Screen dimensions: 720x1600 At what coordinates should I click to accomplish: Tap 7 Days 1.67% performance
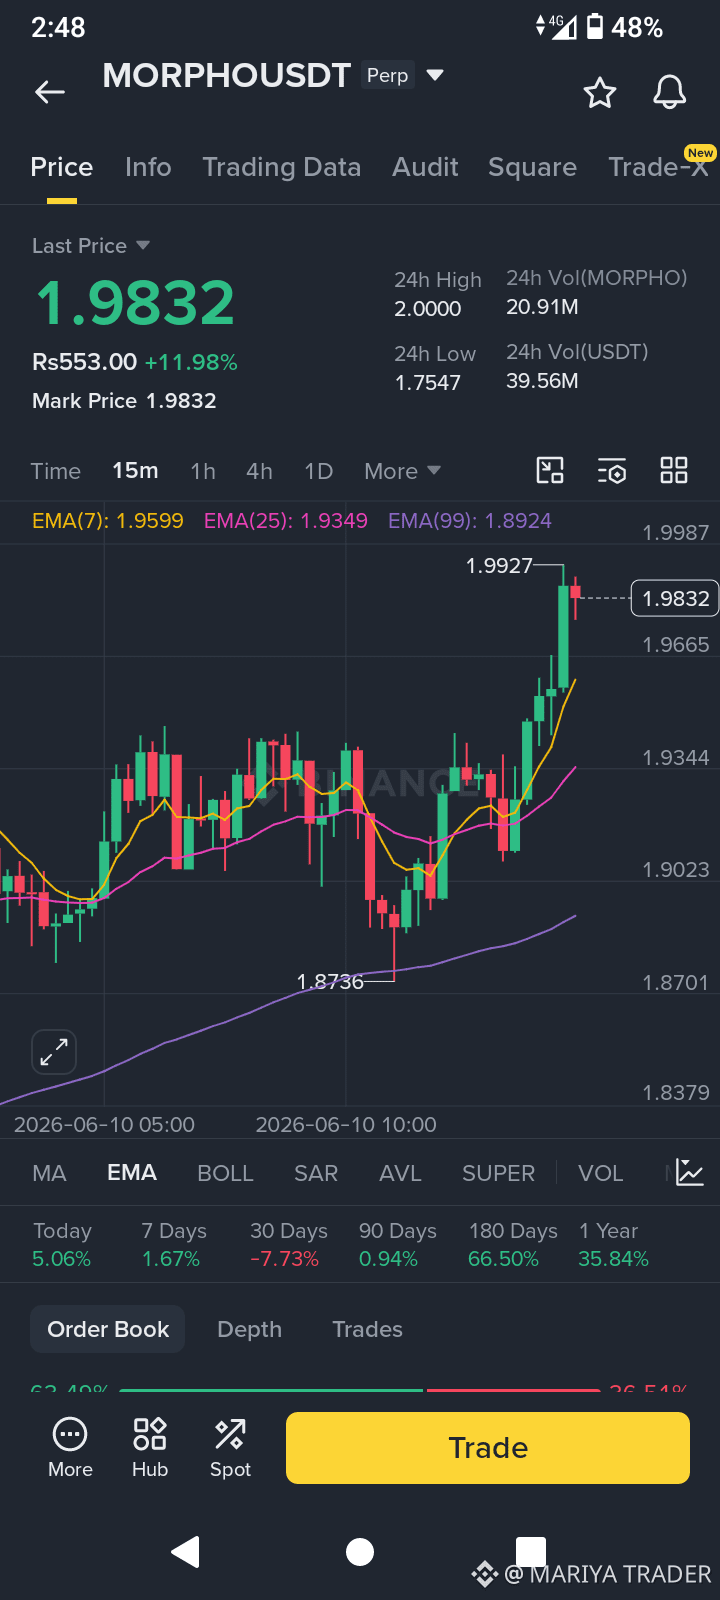(174, 1244)
